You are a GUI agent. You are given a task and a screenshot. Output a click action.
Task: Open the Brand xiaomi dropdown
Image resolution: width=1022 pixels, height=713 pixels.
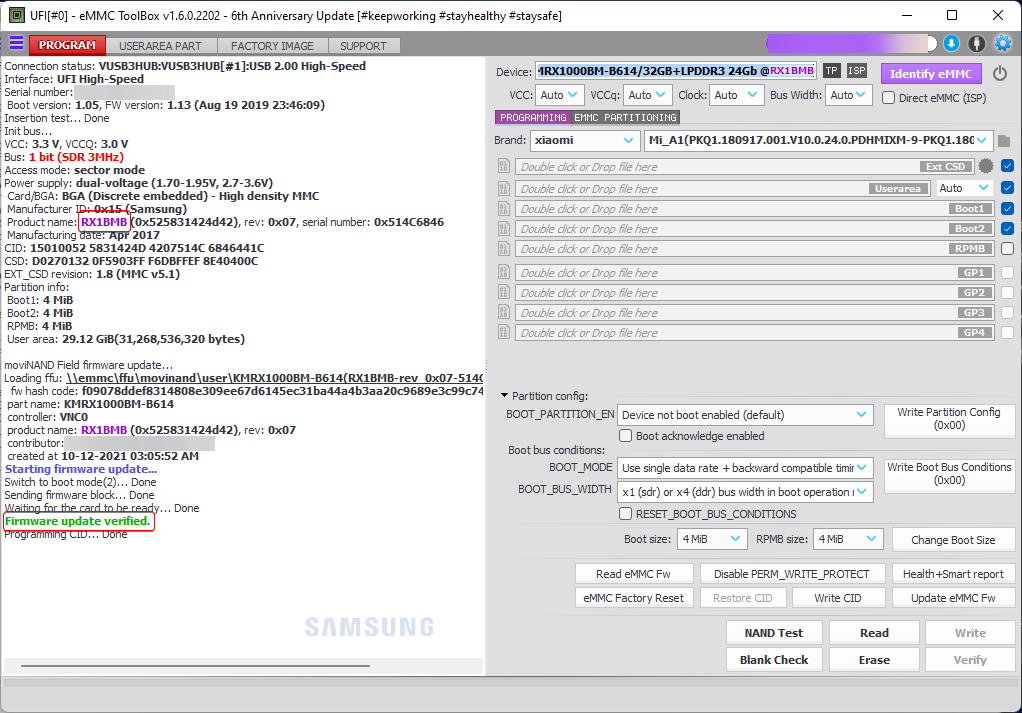click(583, 140)
